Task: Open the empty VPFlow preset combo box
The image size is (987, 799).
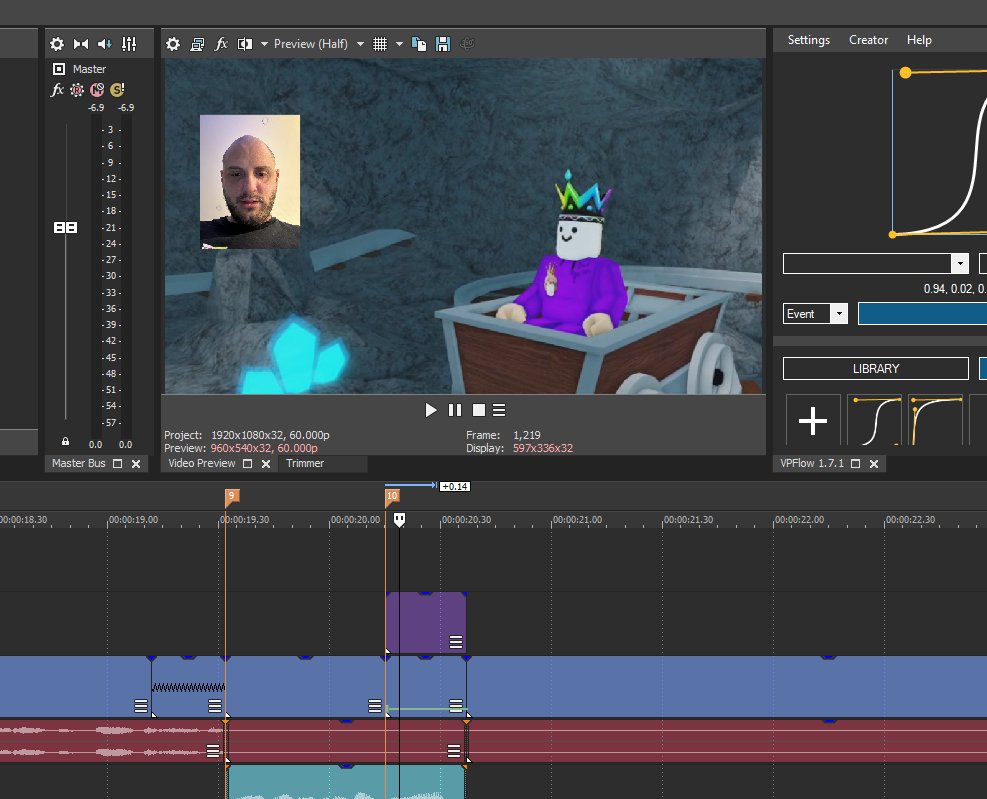Action: 875,263
